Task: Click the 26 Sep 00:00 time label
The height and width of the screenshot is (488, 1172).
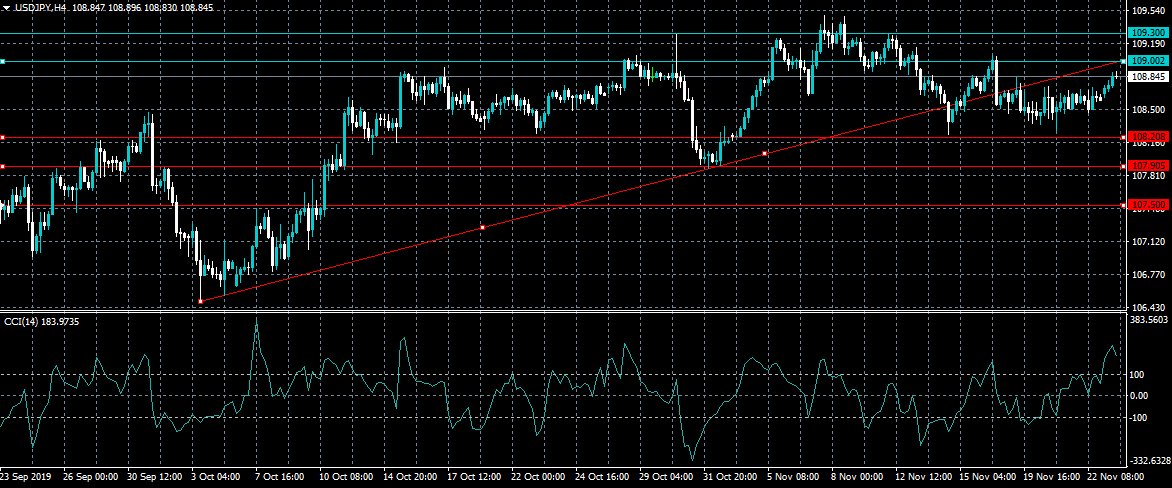Action: click(x=90, y=476)
